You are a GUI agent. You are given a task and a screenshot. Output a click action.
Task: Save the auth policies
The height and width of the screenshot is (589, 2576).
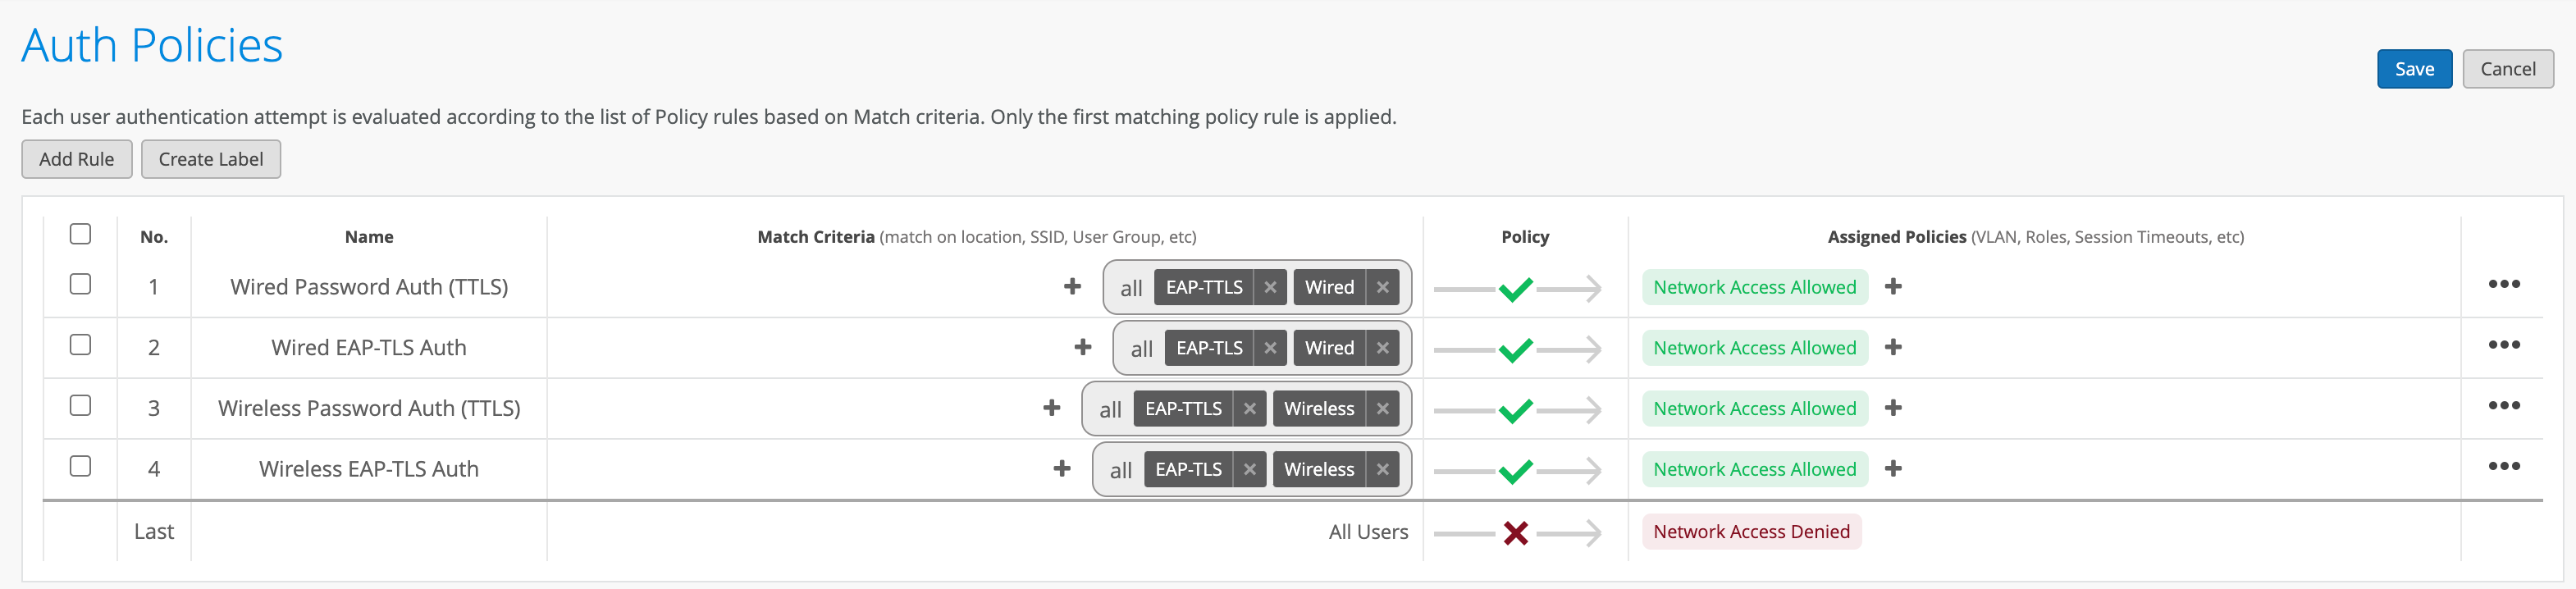[2413, 69]
